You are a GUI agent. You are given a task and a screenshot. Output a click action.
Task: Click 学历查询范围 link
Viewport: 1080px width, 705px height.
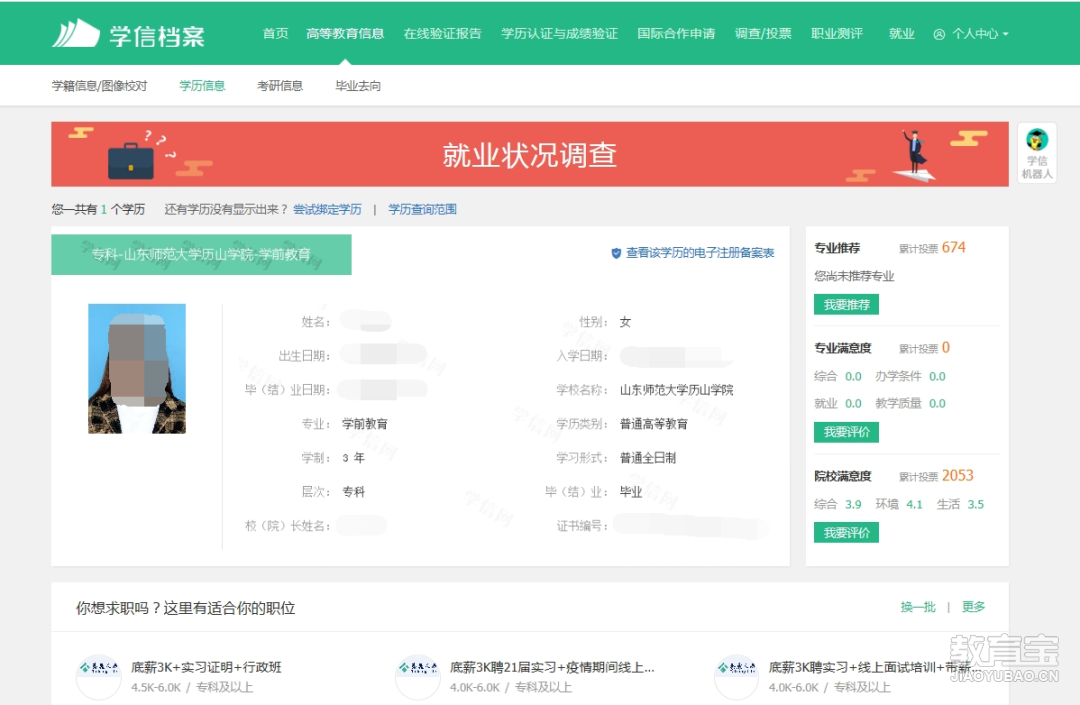tap(422, 209)
